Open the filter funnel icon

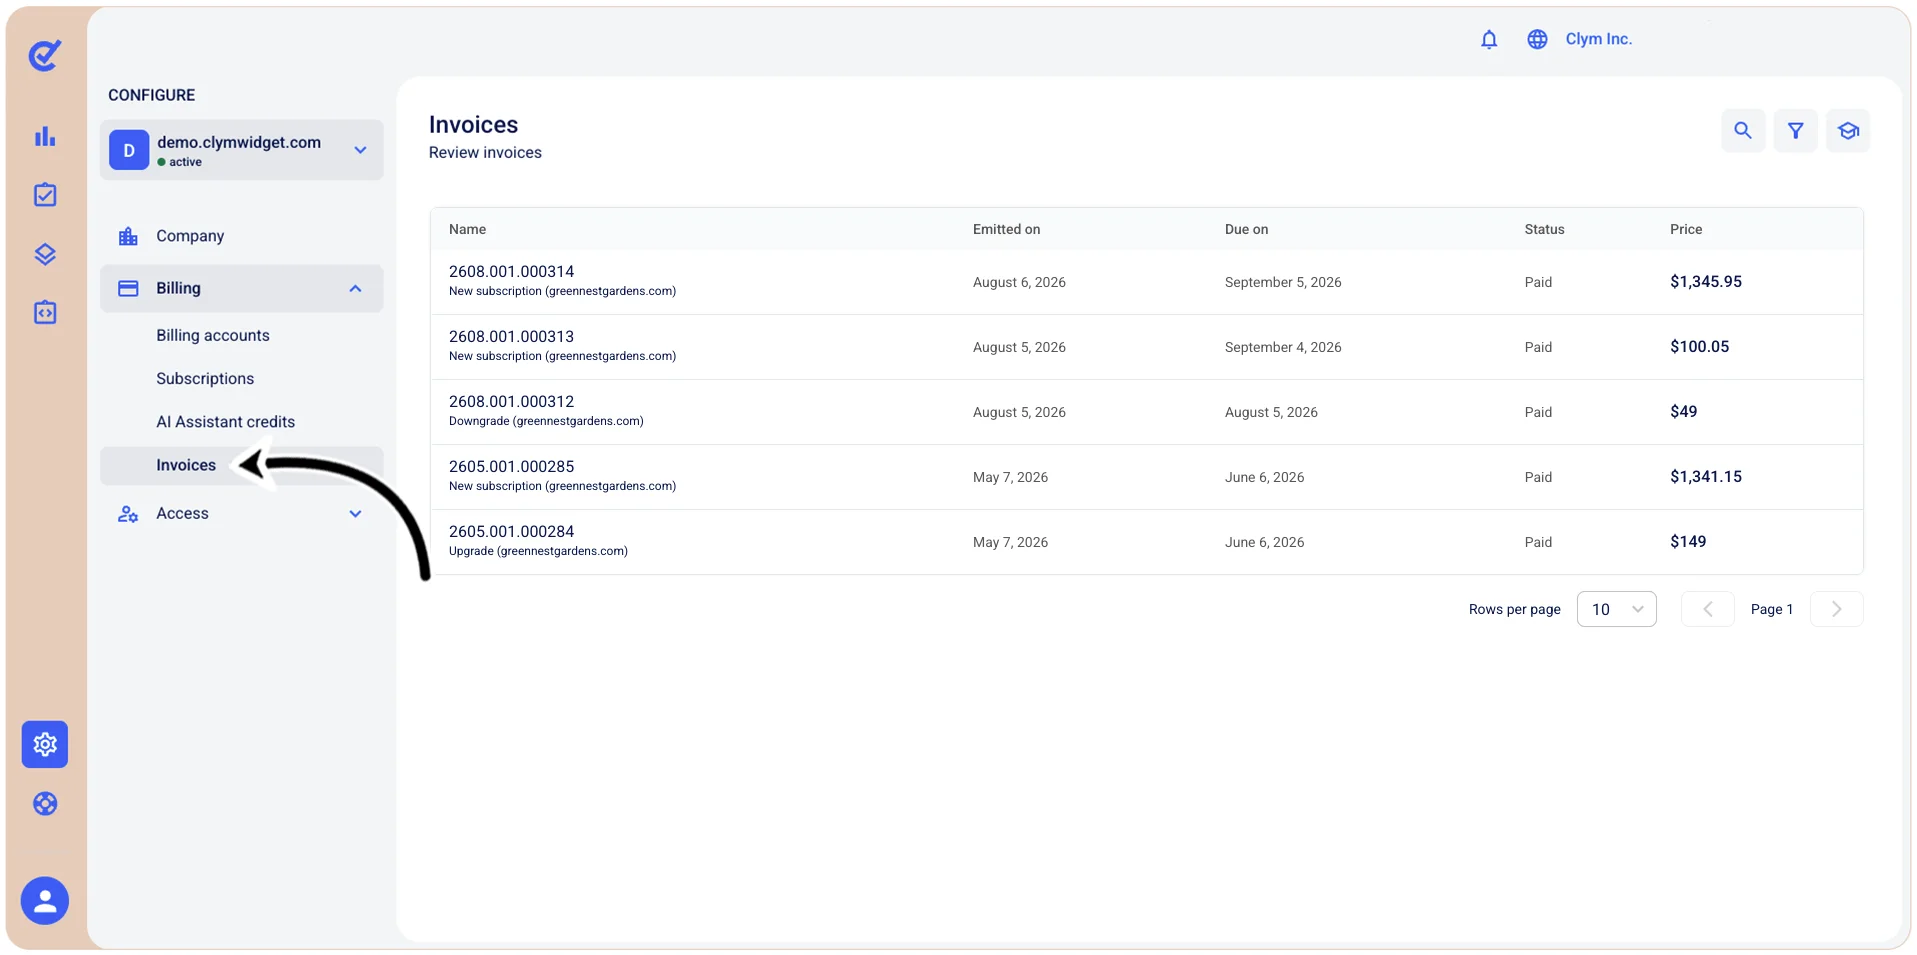point(1796,131)
